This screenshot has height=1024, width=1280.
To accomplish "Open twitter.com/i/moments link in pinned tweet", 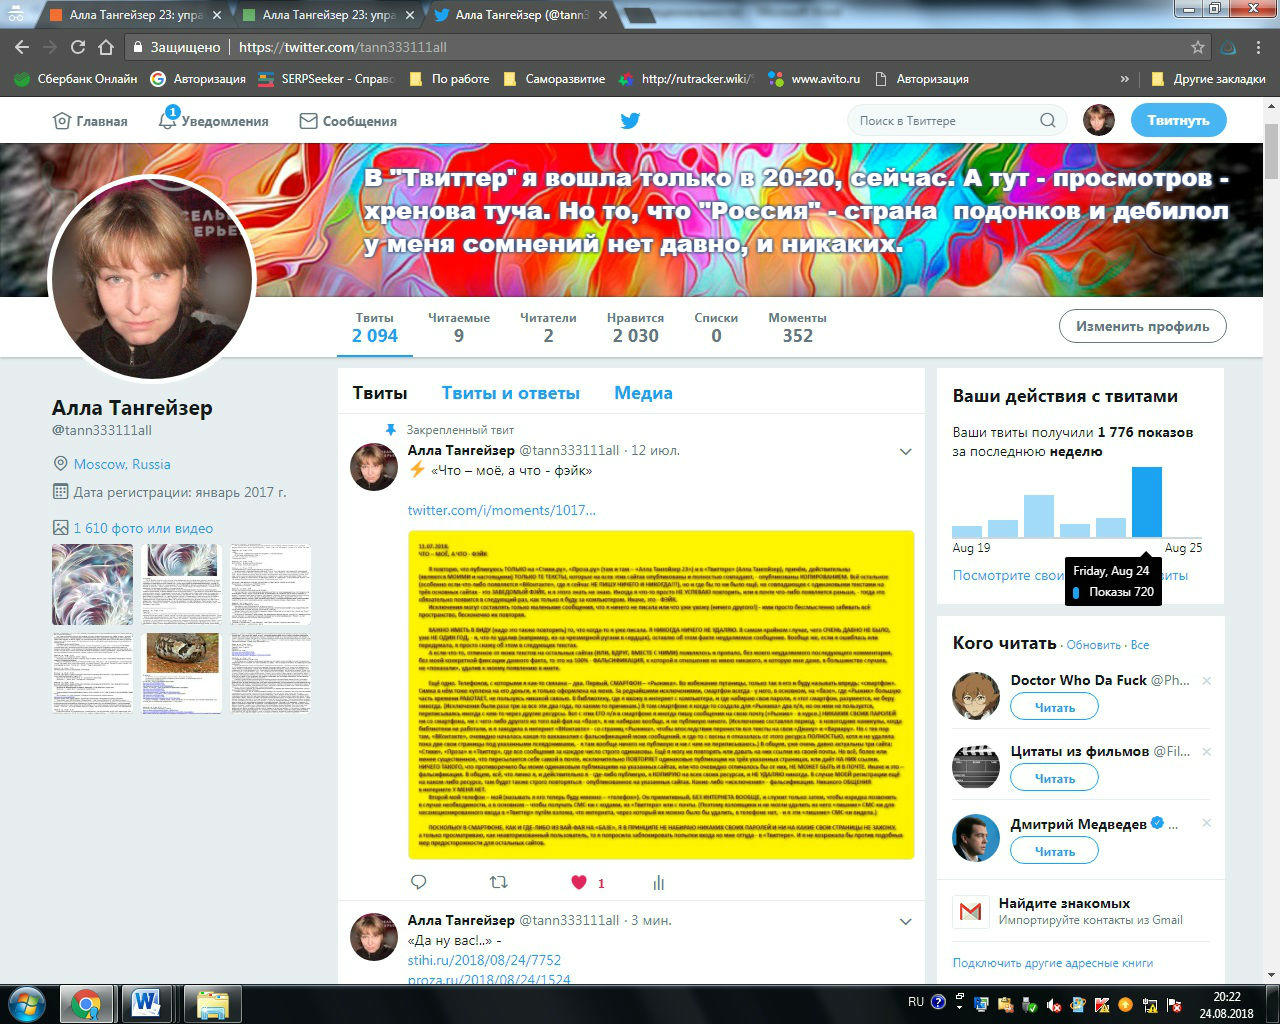I will tap(501, 510).
